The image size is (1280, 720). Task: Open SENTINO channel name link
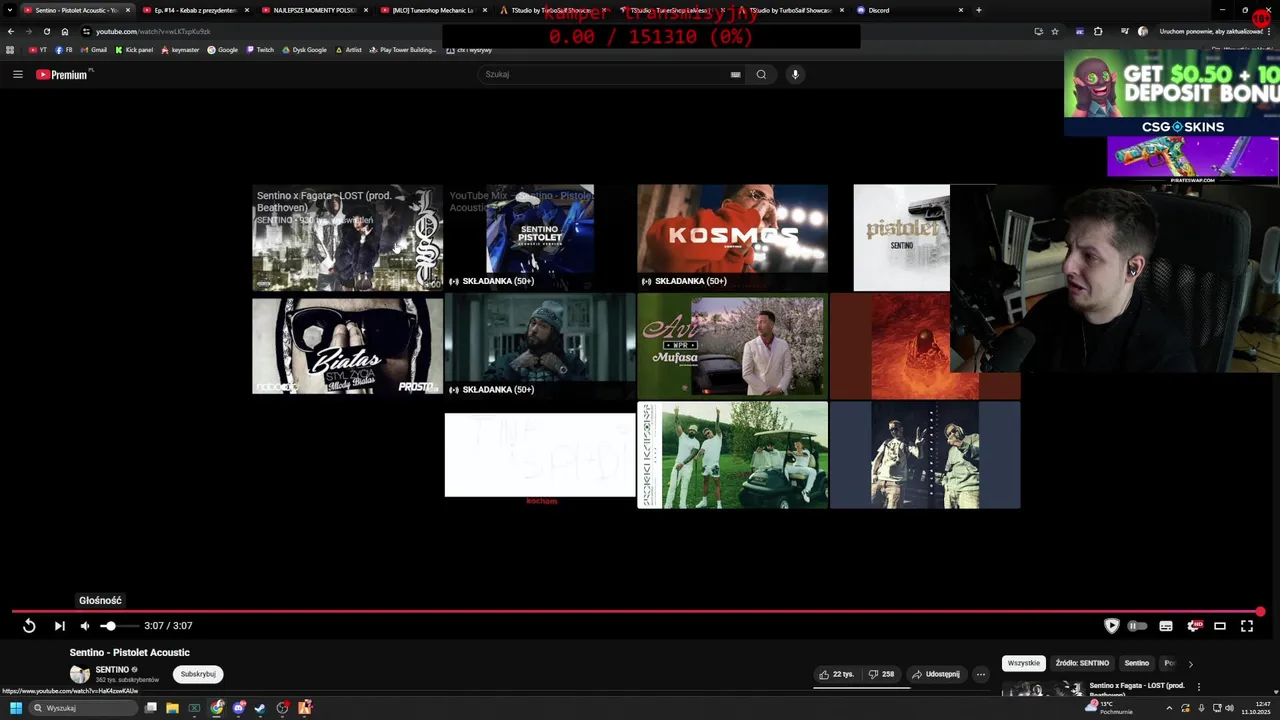point(112,670)
